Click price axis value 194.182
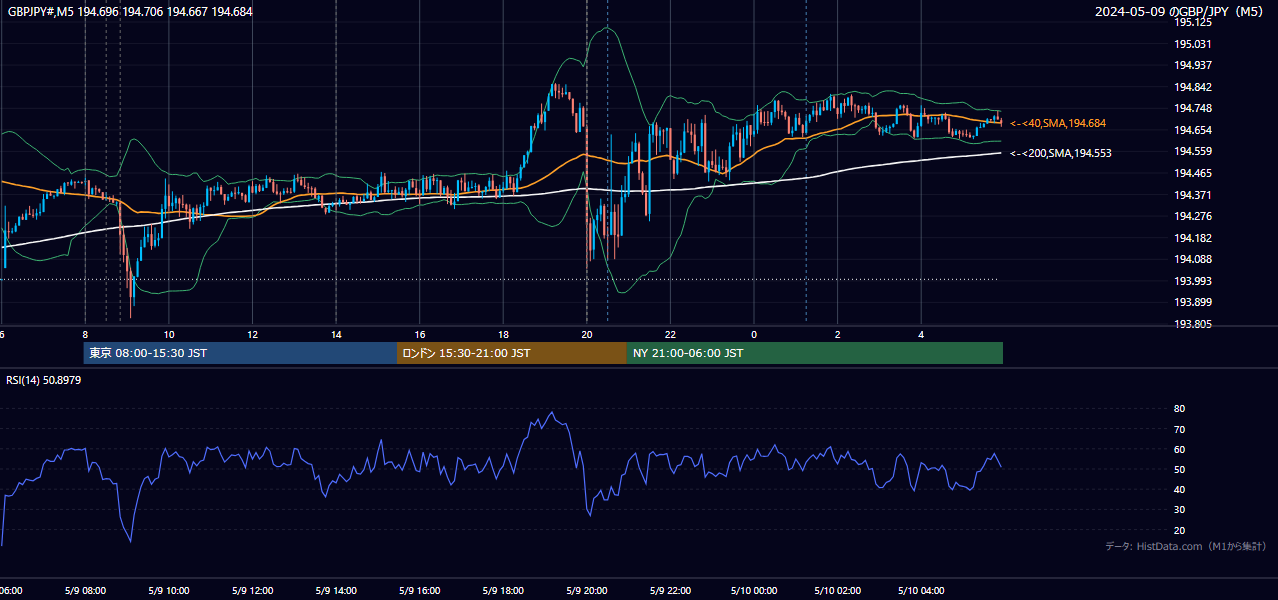The width and height of the screenshot is (1278, 600). (1192, 238)
